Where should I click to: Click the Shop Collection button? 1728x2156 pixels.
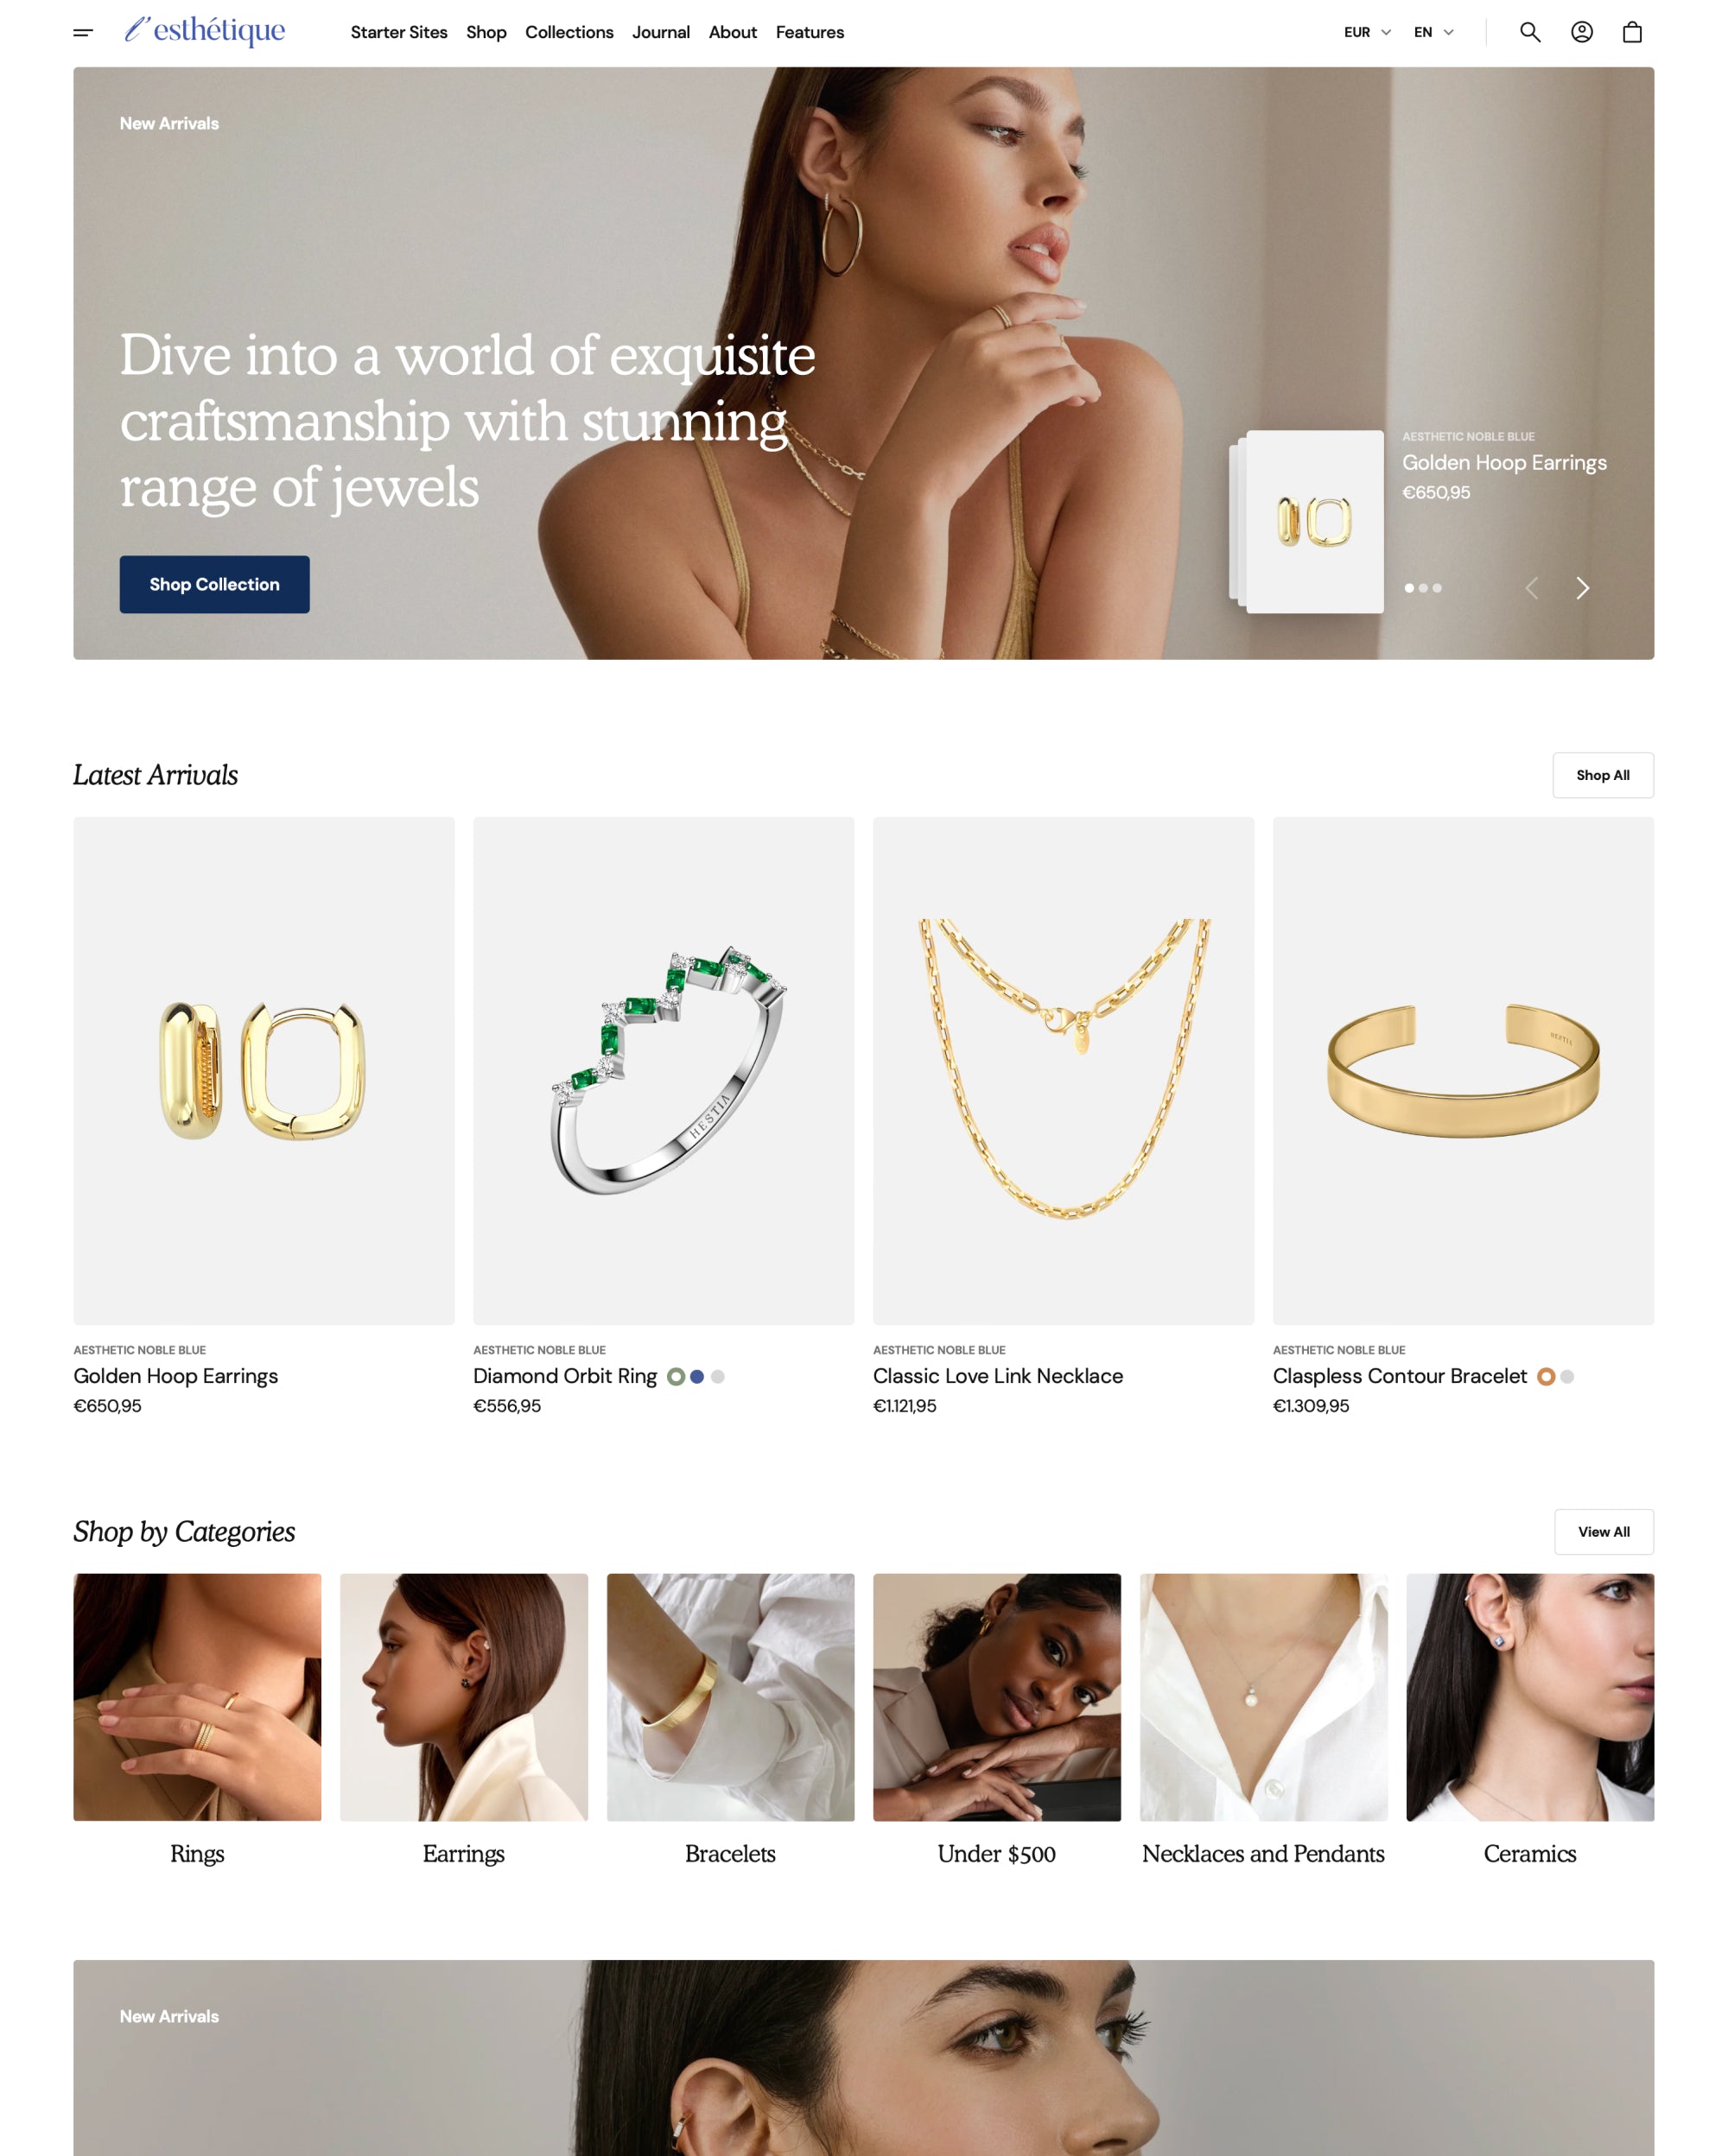[x=213, y=586]
